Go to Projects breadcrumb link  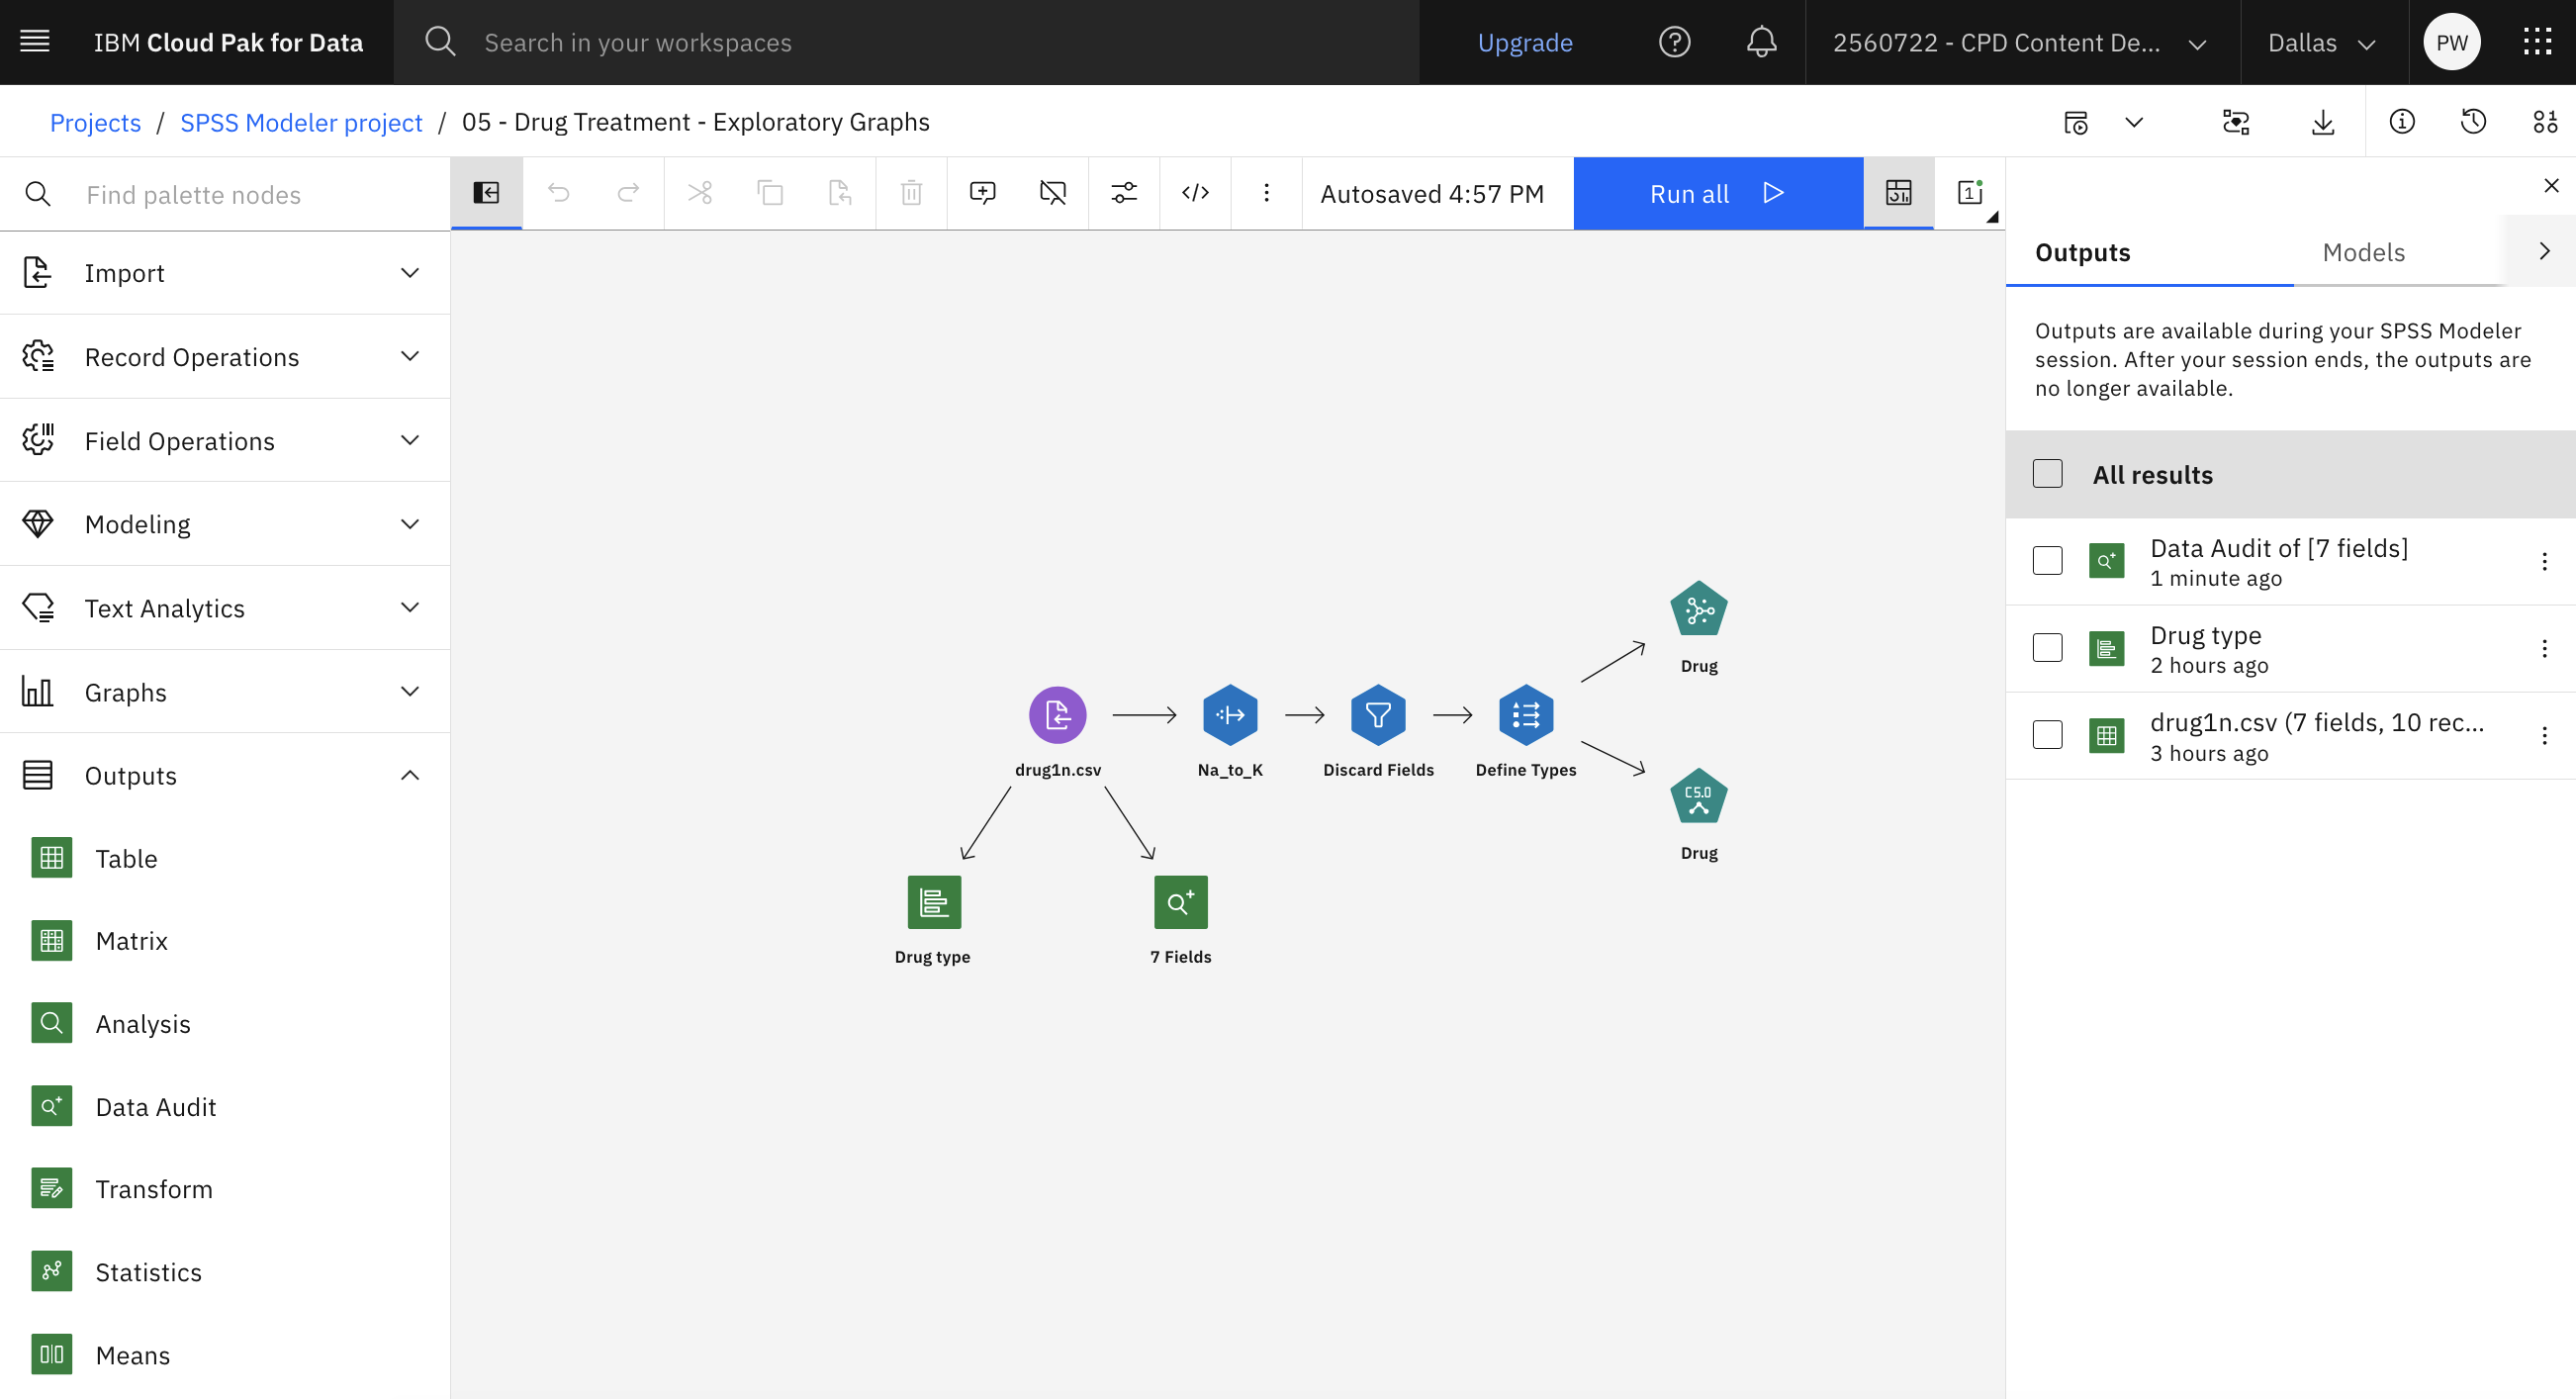click(95, 122)
